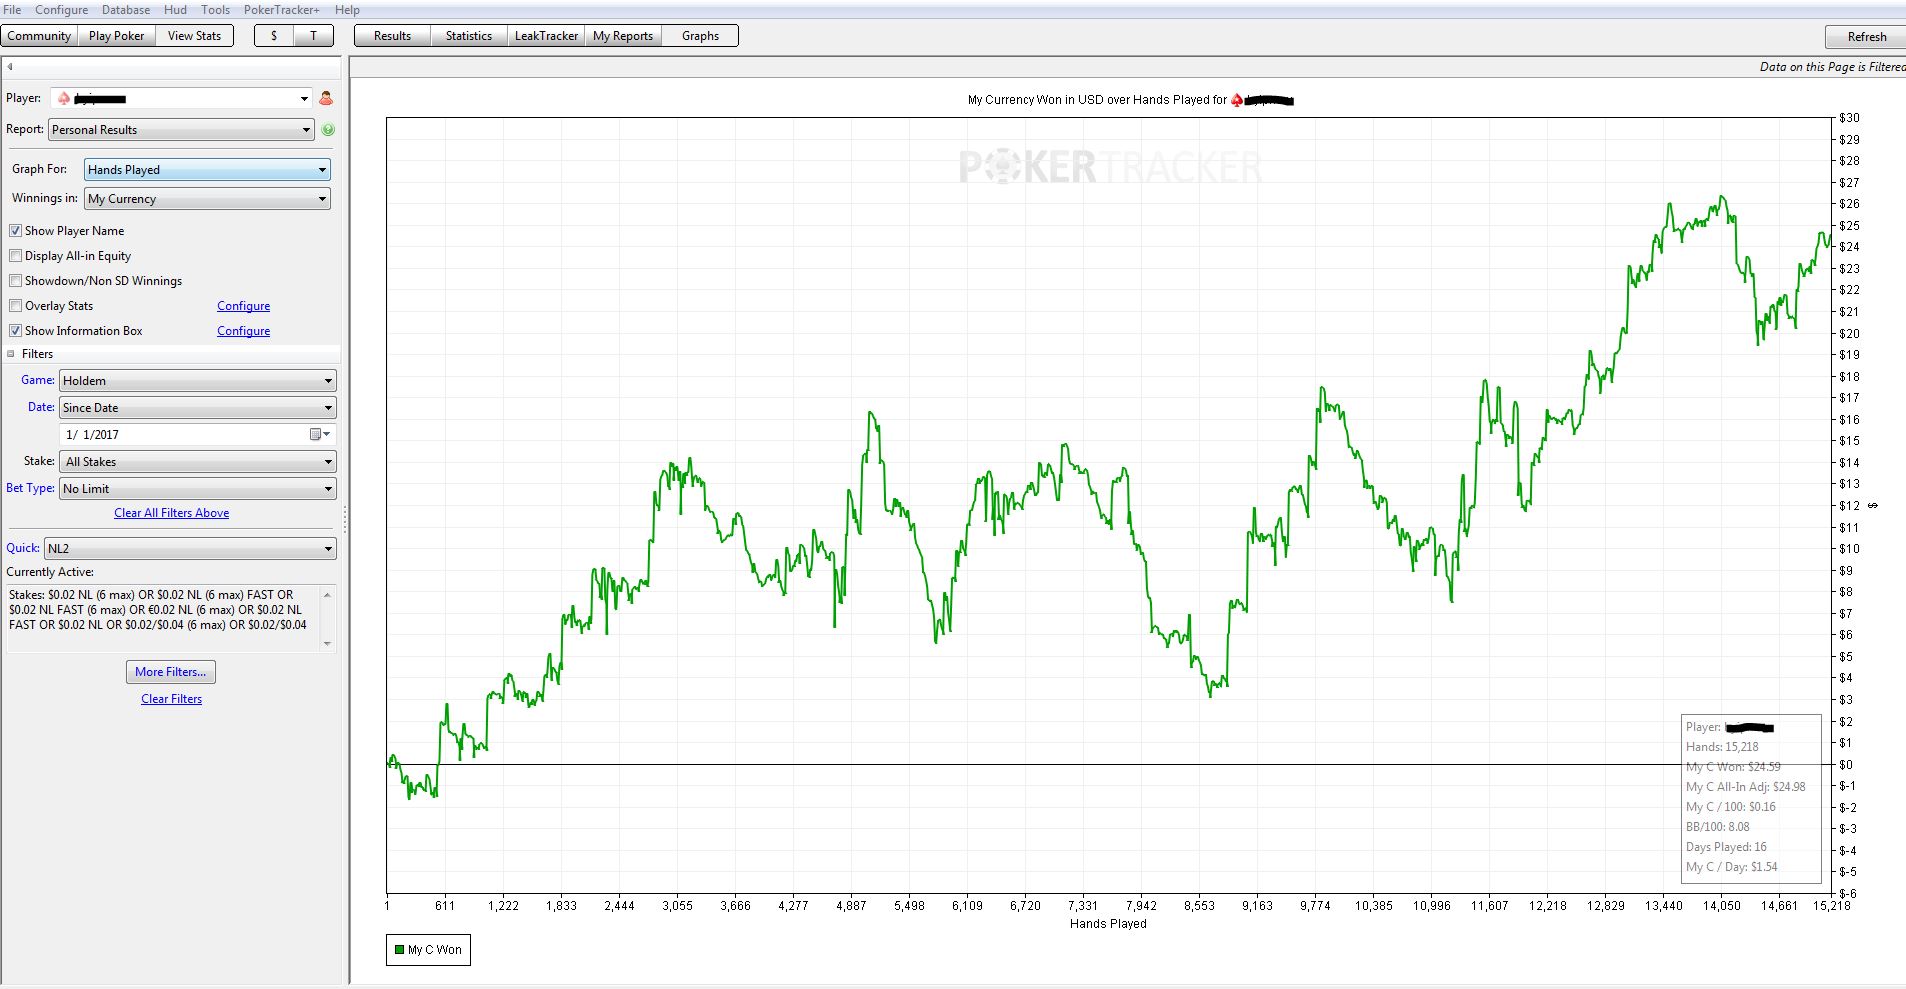Viewport: 1906px width, 989px height.
Task: Click the More Filters button
Action: coord(171,672)
